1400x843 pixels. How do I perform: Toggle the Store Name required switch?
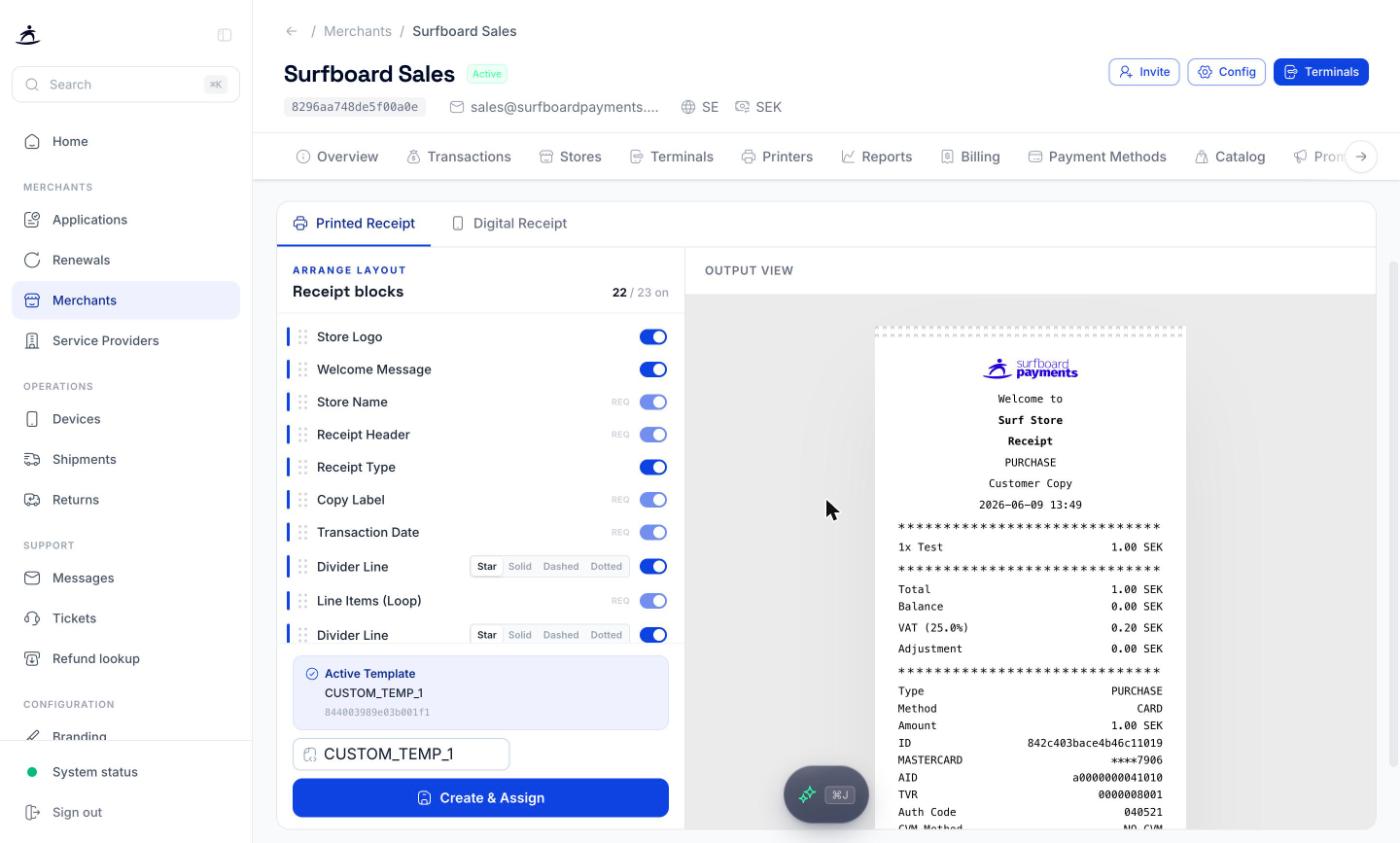(x=653, y=402)
